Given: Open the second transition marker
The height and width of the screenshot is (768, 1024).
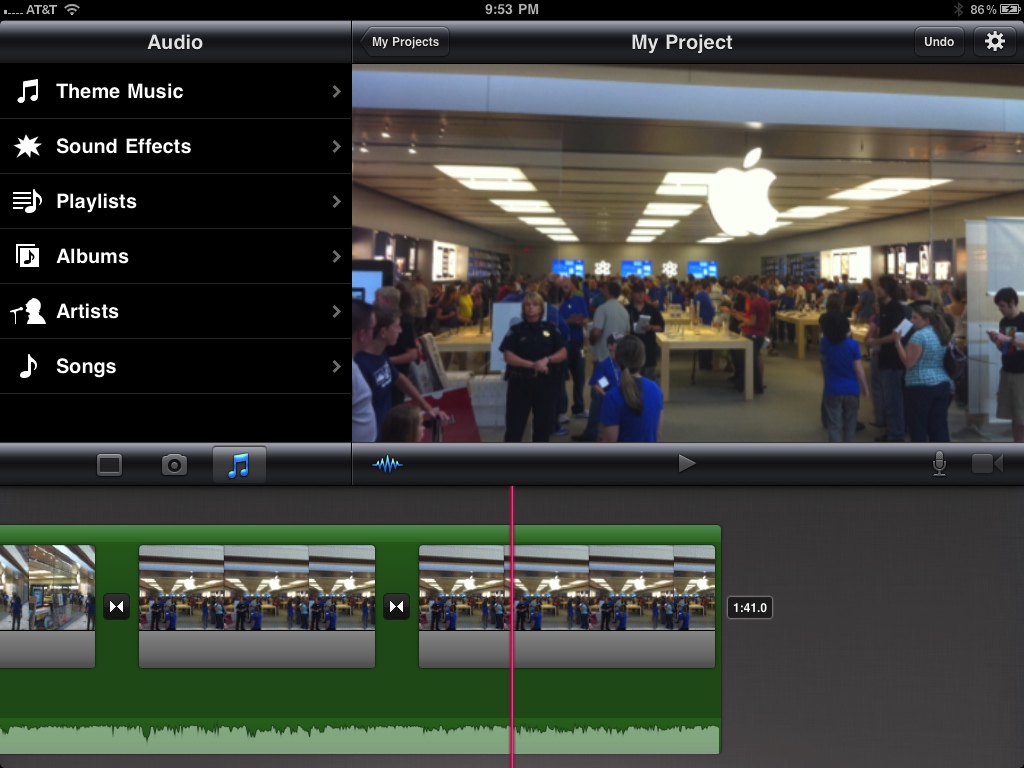Looking at the screenshot, I should pos(397,606).
